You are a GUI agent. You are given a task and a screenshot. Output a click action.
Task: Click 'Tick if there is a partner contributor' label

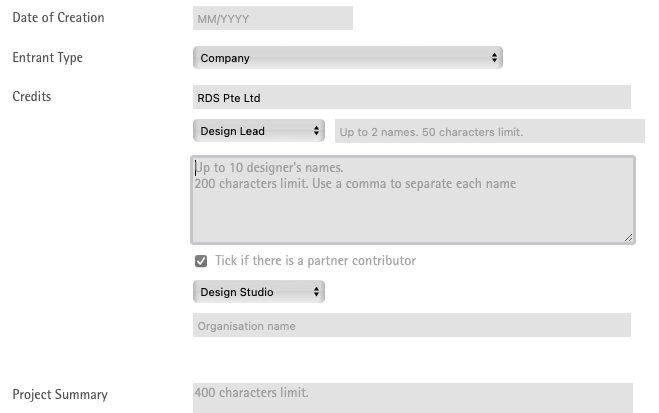[315, 261]
